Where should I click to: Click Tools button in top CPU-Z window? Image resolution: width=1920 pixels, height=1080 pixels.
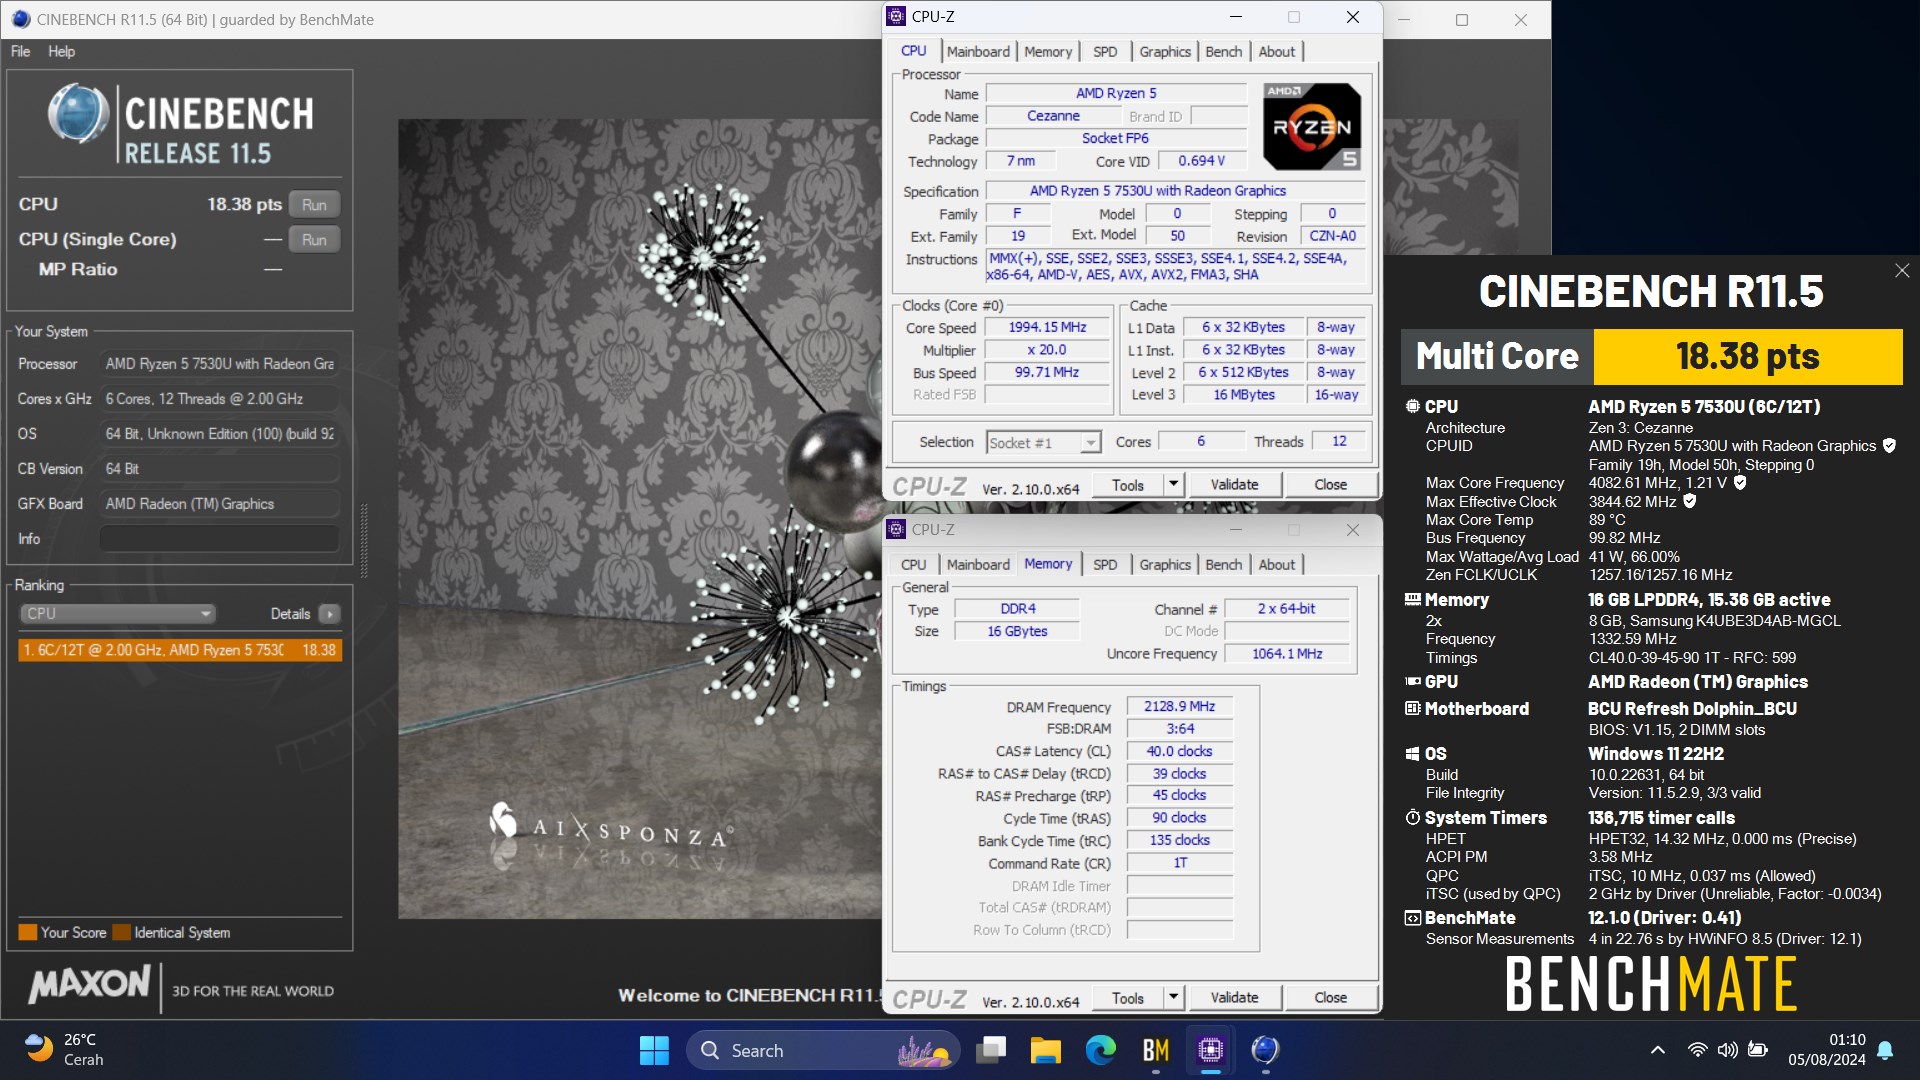1127,485
